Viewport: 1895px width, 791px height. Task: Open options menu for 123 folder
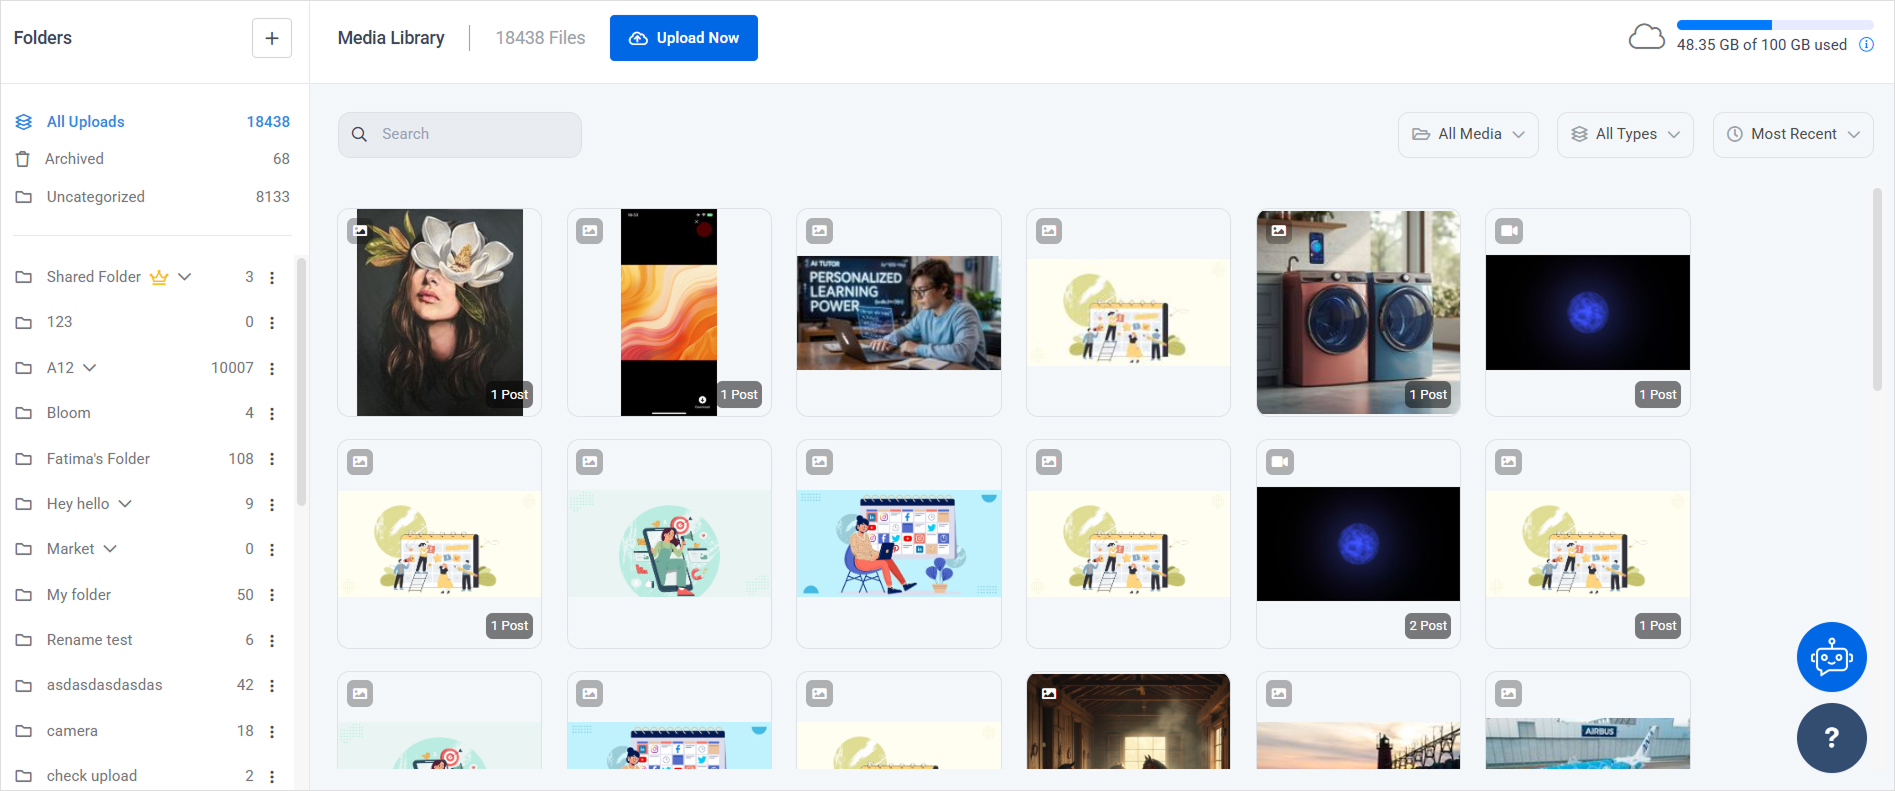point(272,323)
